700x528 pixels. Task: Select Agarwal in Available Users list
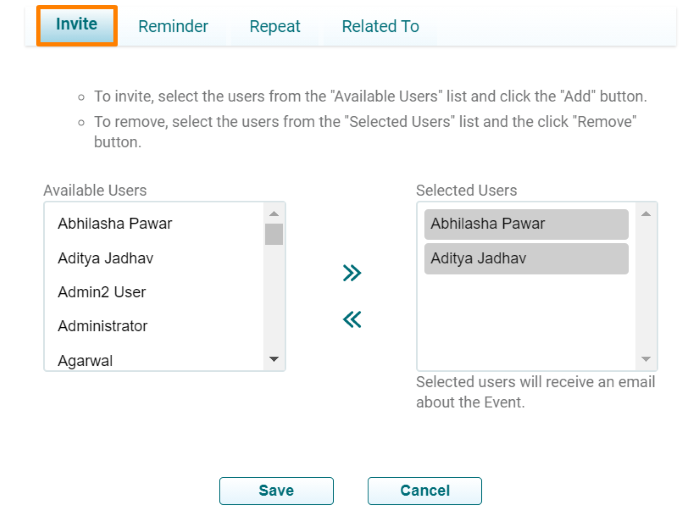tap(85, 360)
